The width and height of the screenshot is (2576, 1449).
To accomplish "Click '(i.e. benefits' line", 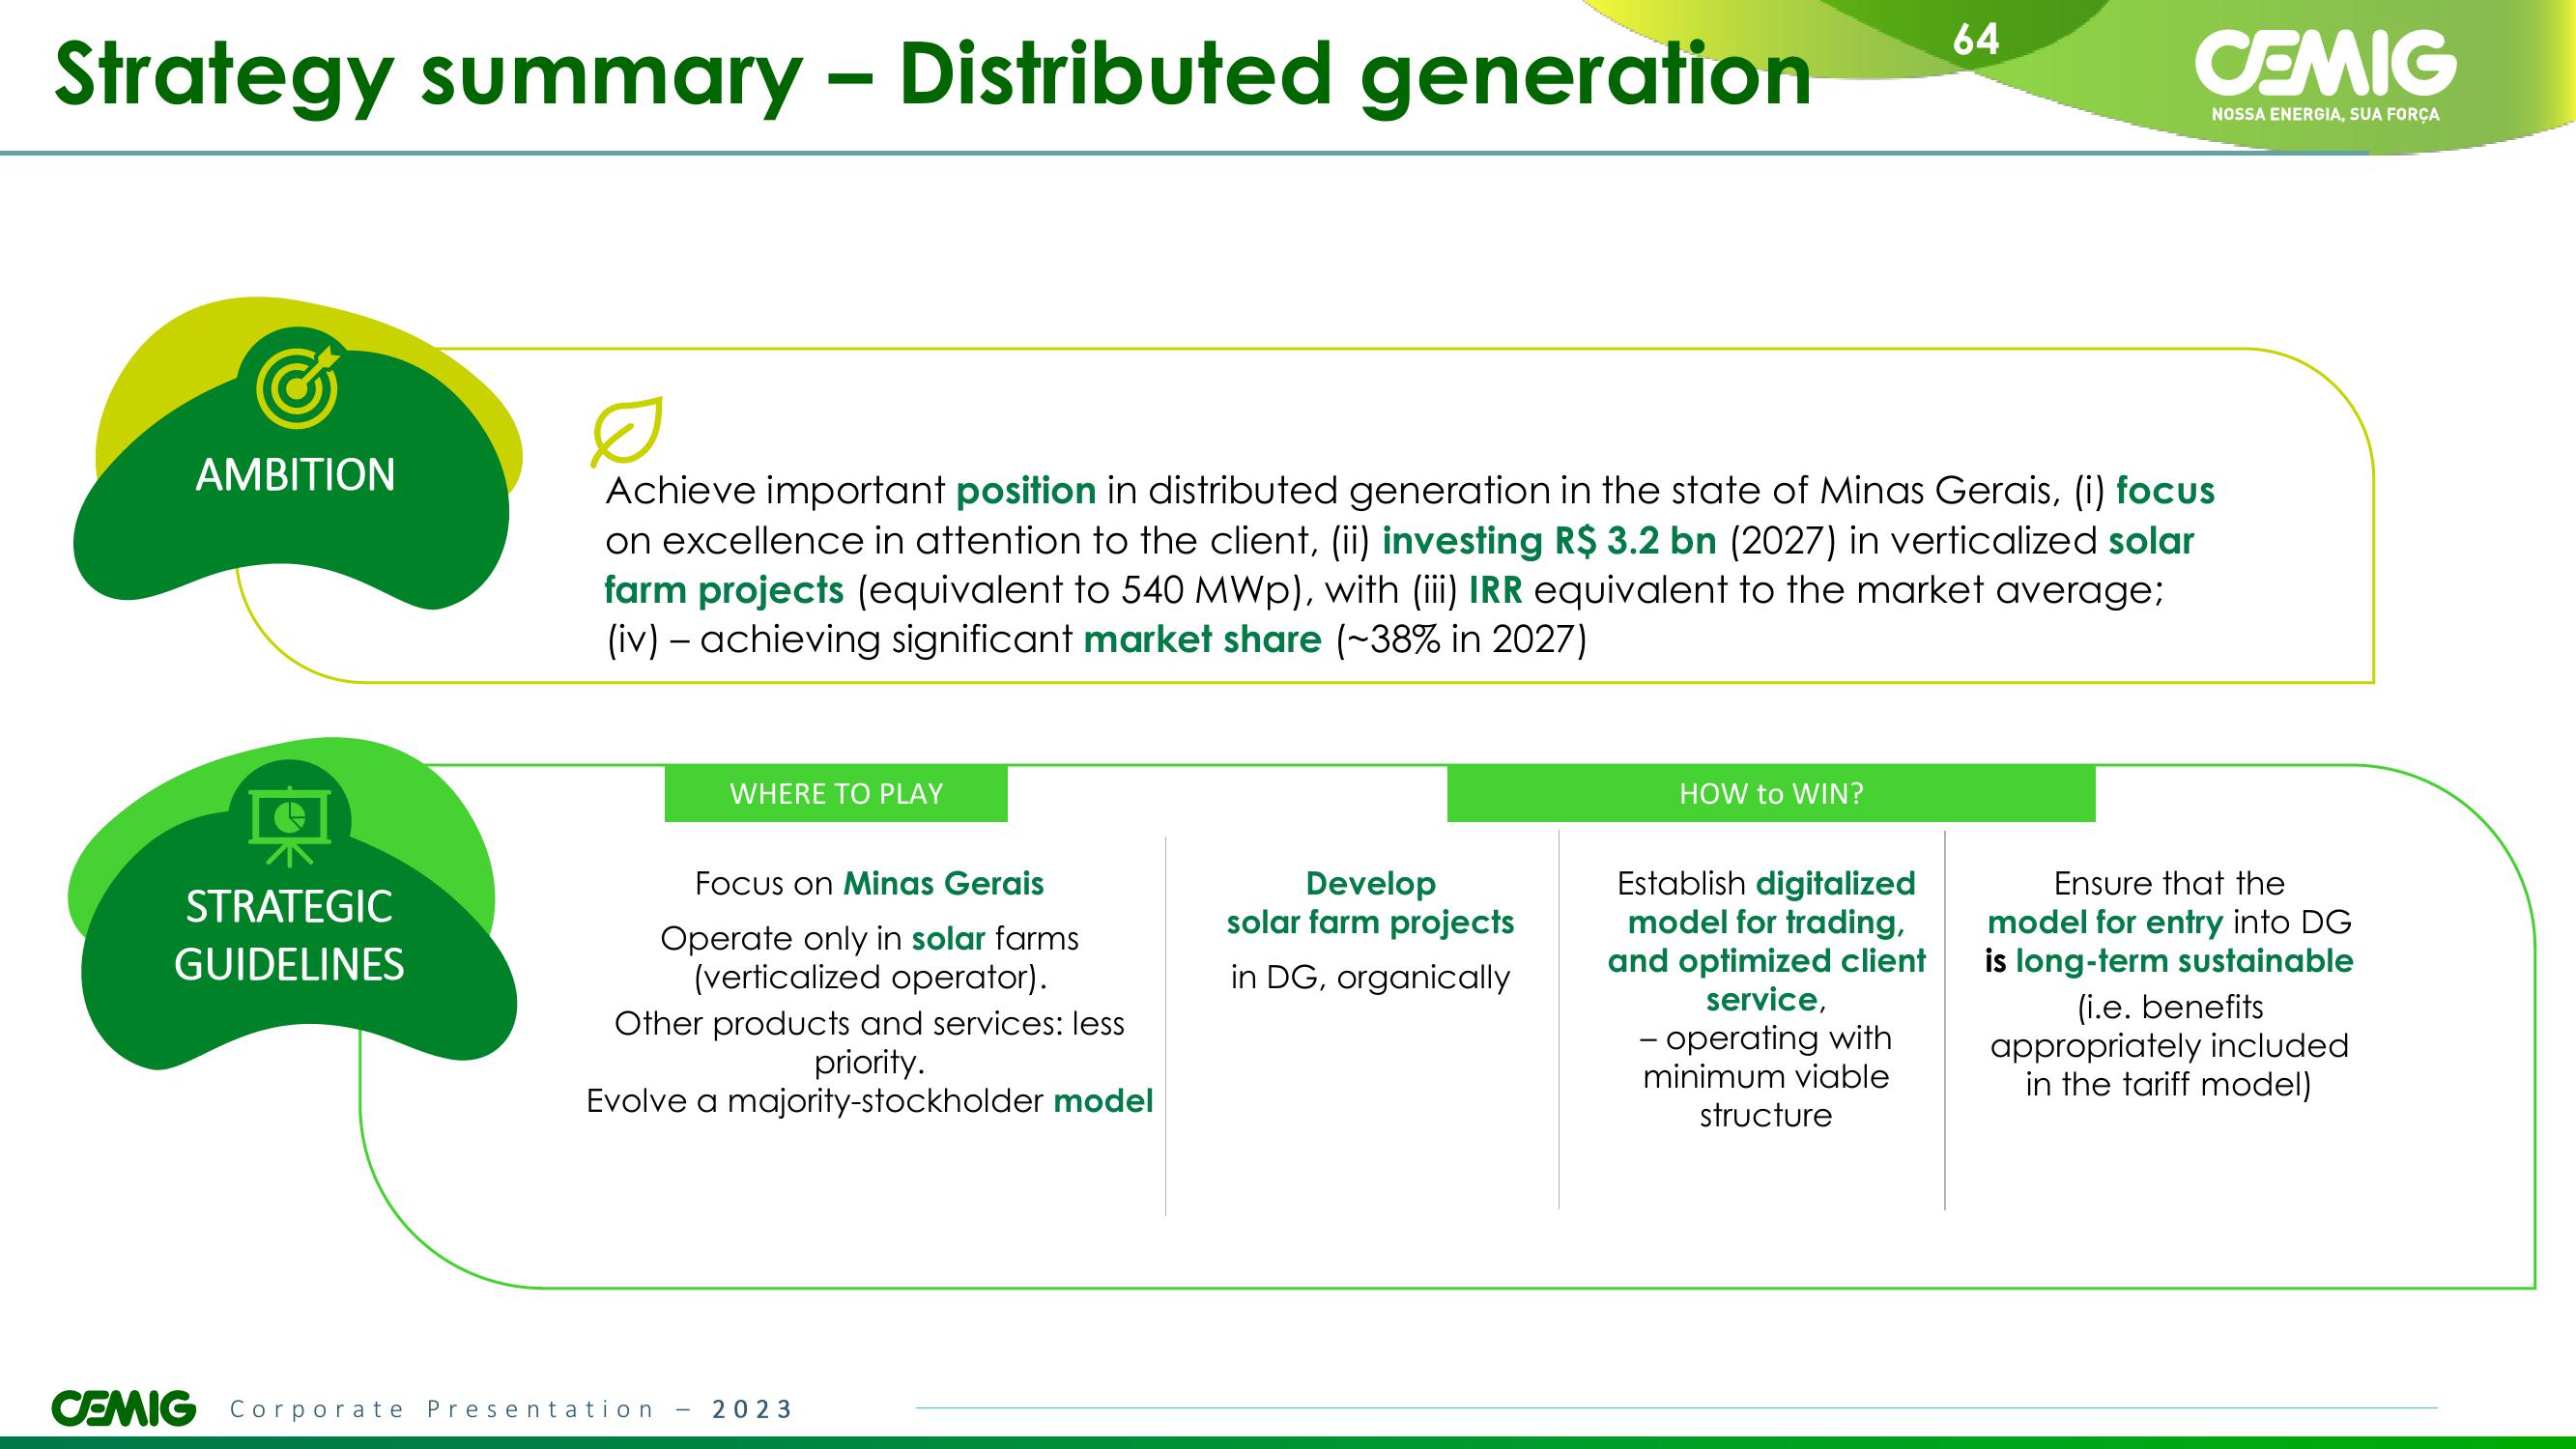I will pos(2169,1007).
